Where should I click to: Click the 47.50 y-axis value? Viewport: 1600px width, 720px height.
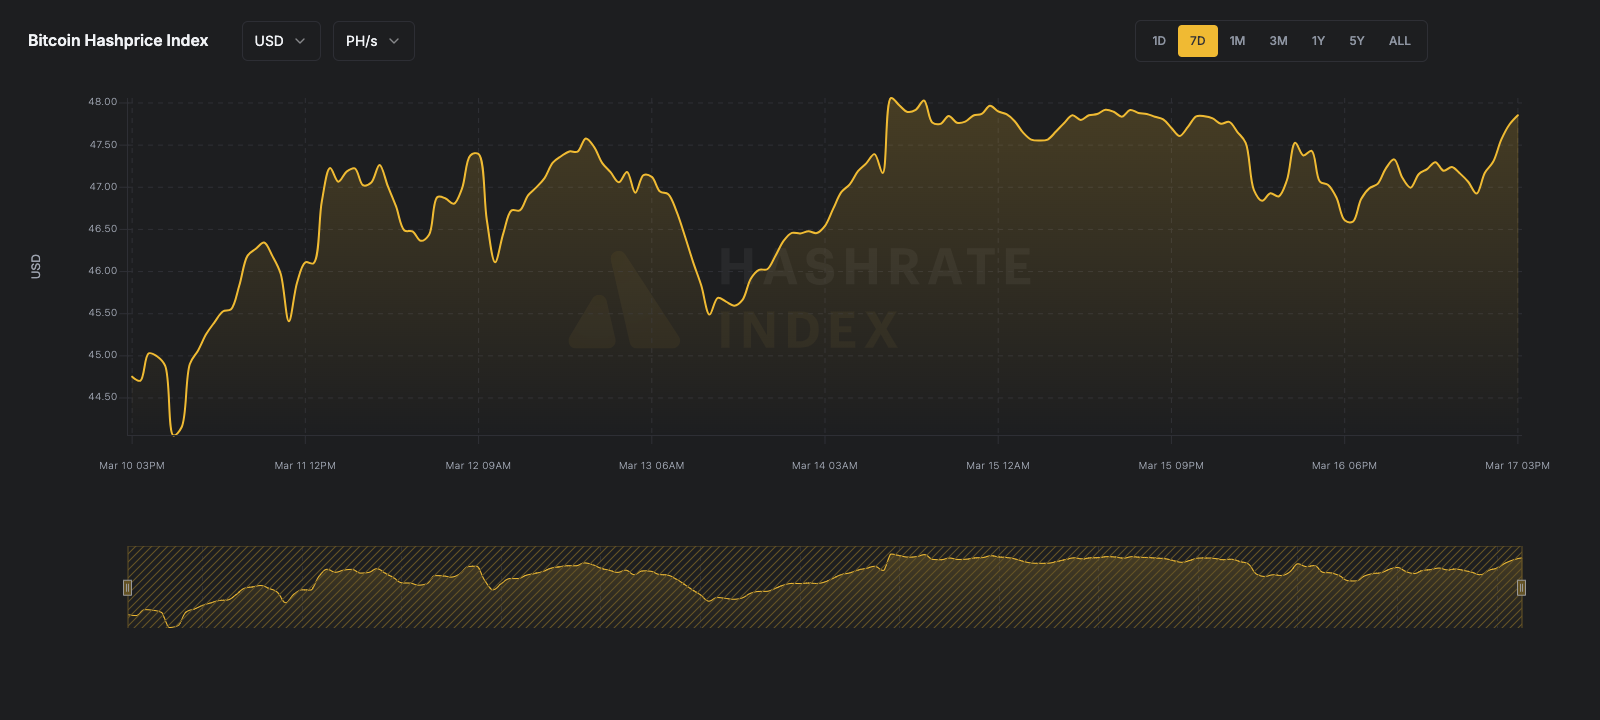pyautogui.click(x=103, y=145)
